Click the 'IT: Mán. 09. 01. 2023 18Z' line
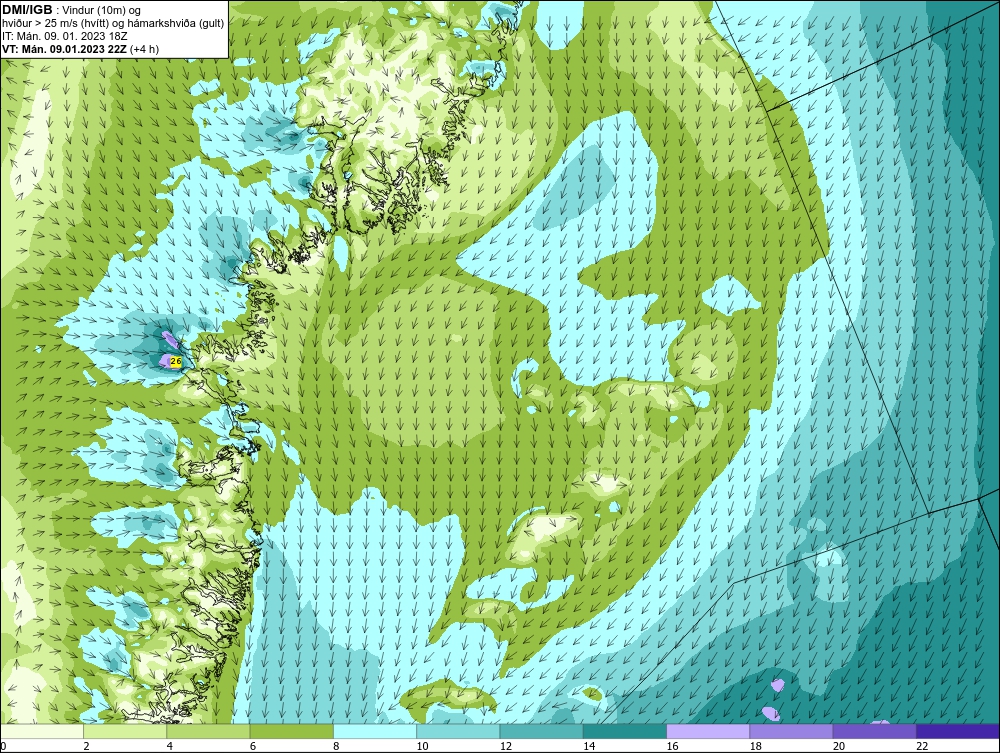The width and height of the screenshot is (1000, 753). pyautogui.click(x=64, y=36)
